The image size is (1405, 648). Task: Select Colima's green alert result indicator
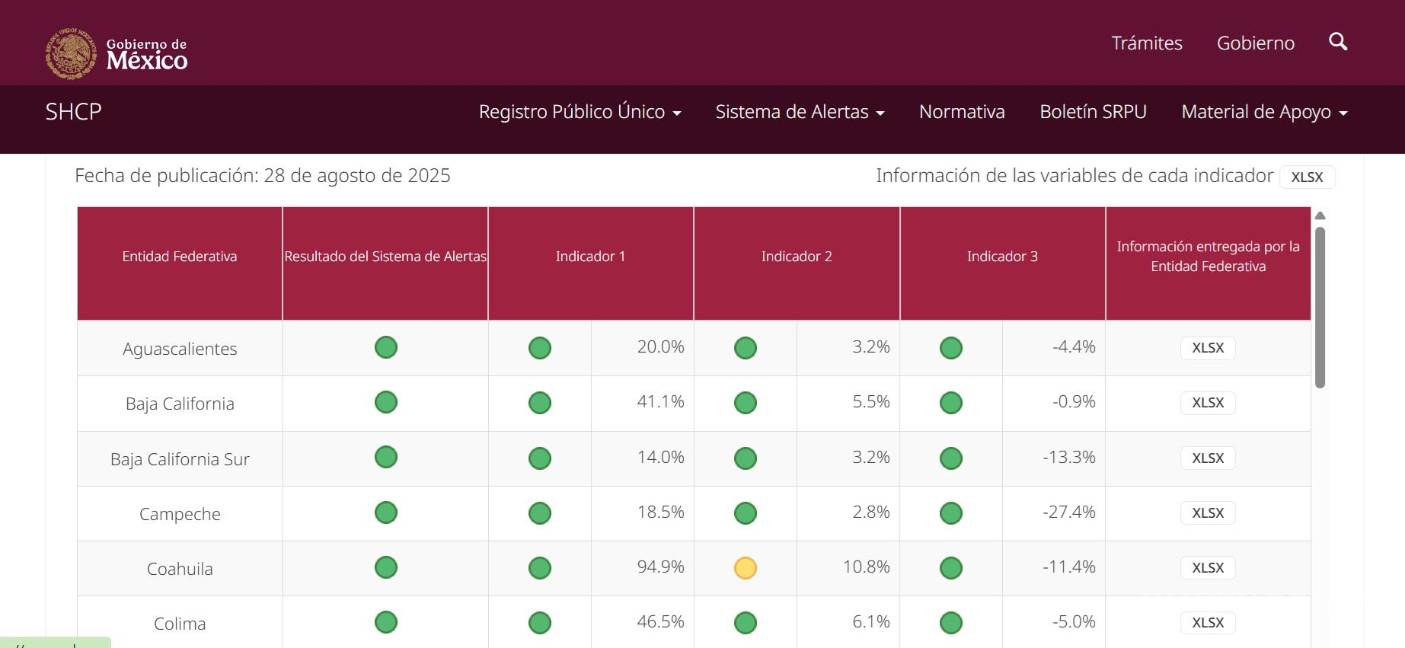point(386,622)
